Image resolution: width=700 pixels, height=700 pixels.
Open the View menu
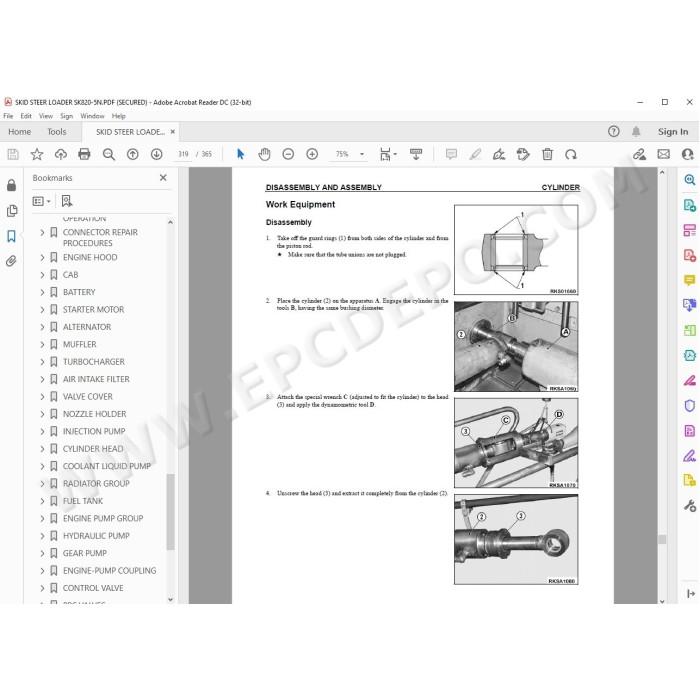[x=46, y=116]
